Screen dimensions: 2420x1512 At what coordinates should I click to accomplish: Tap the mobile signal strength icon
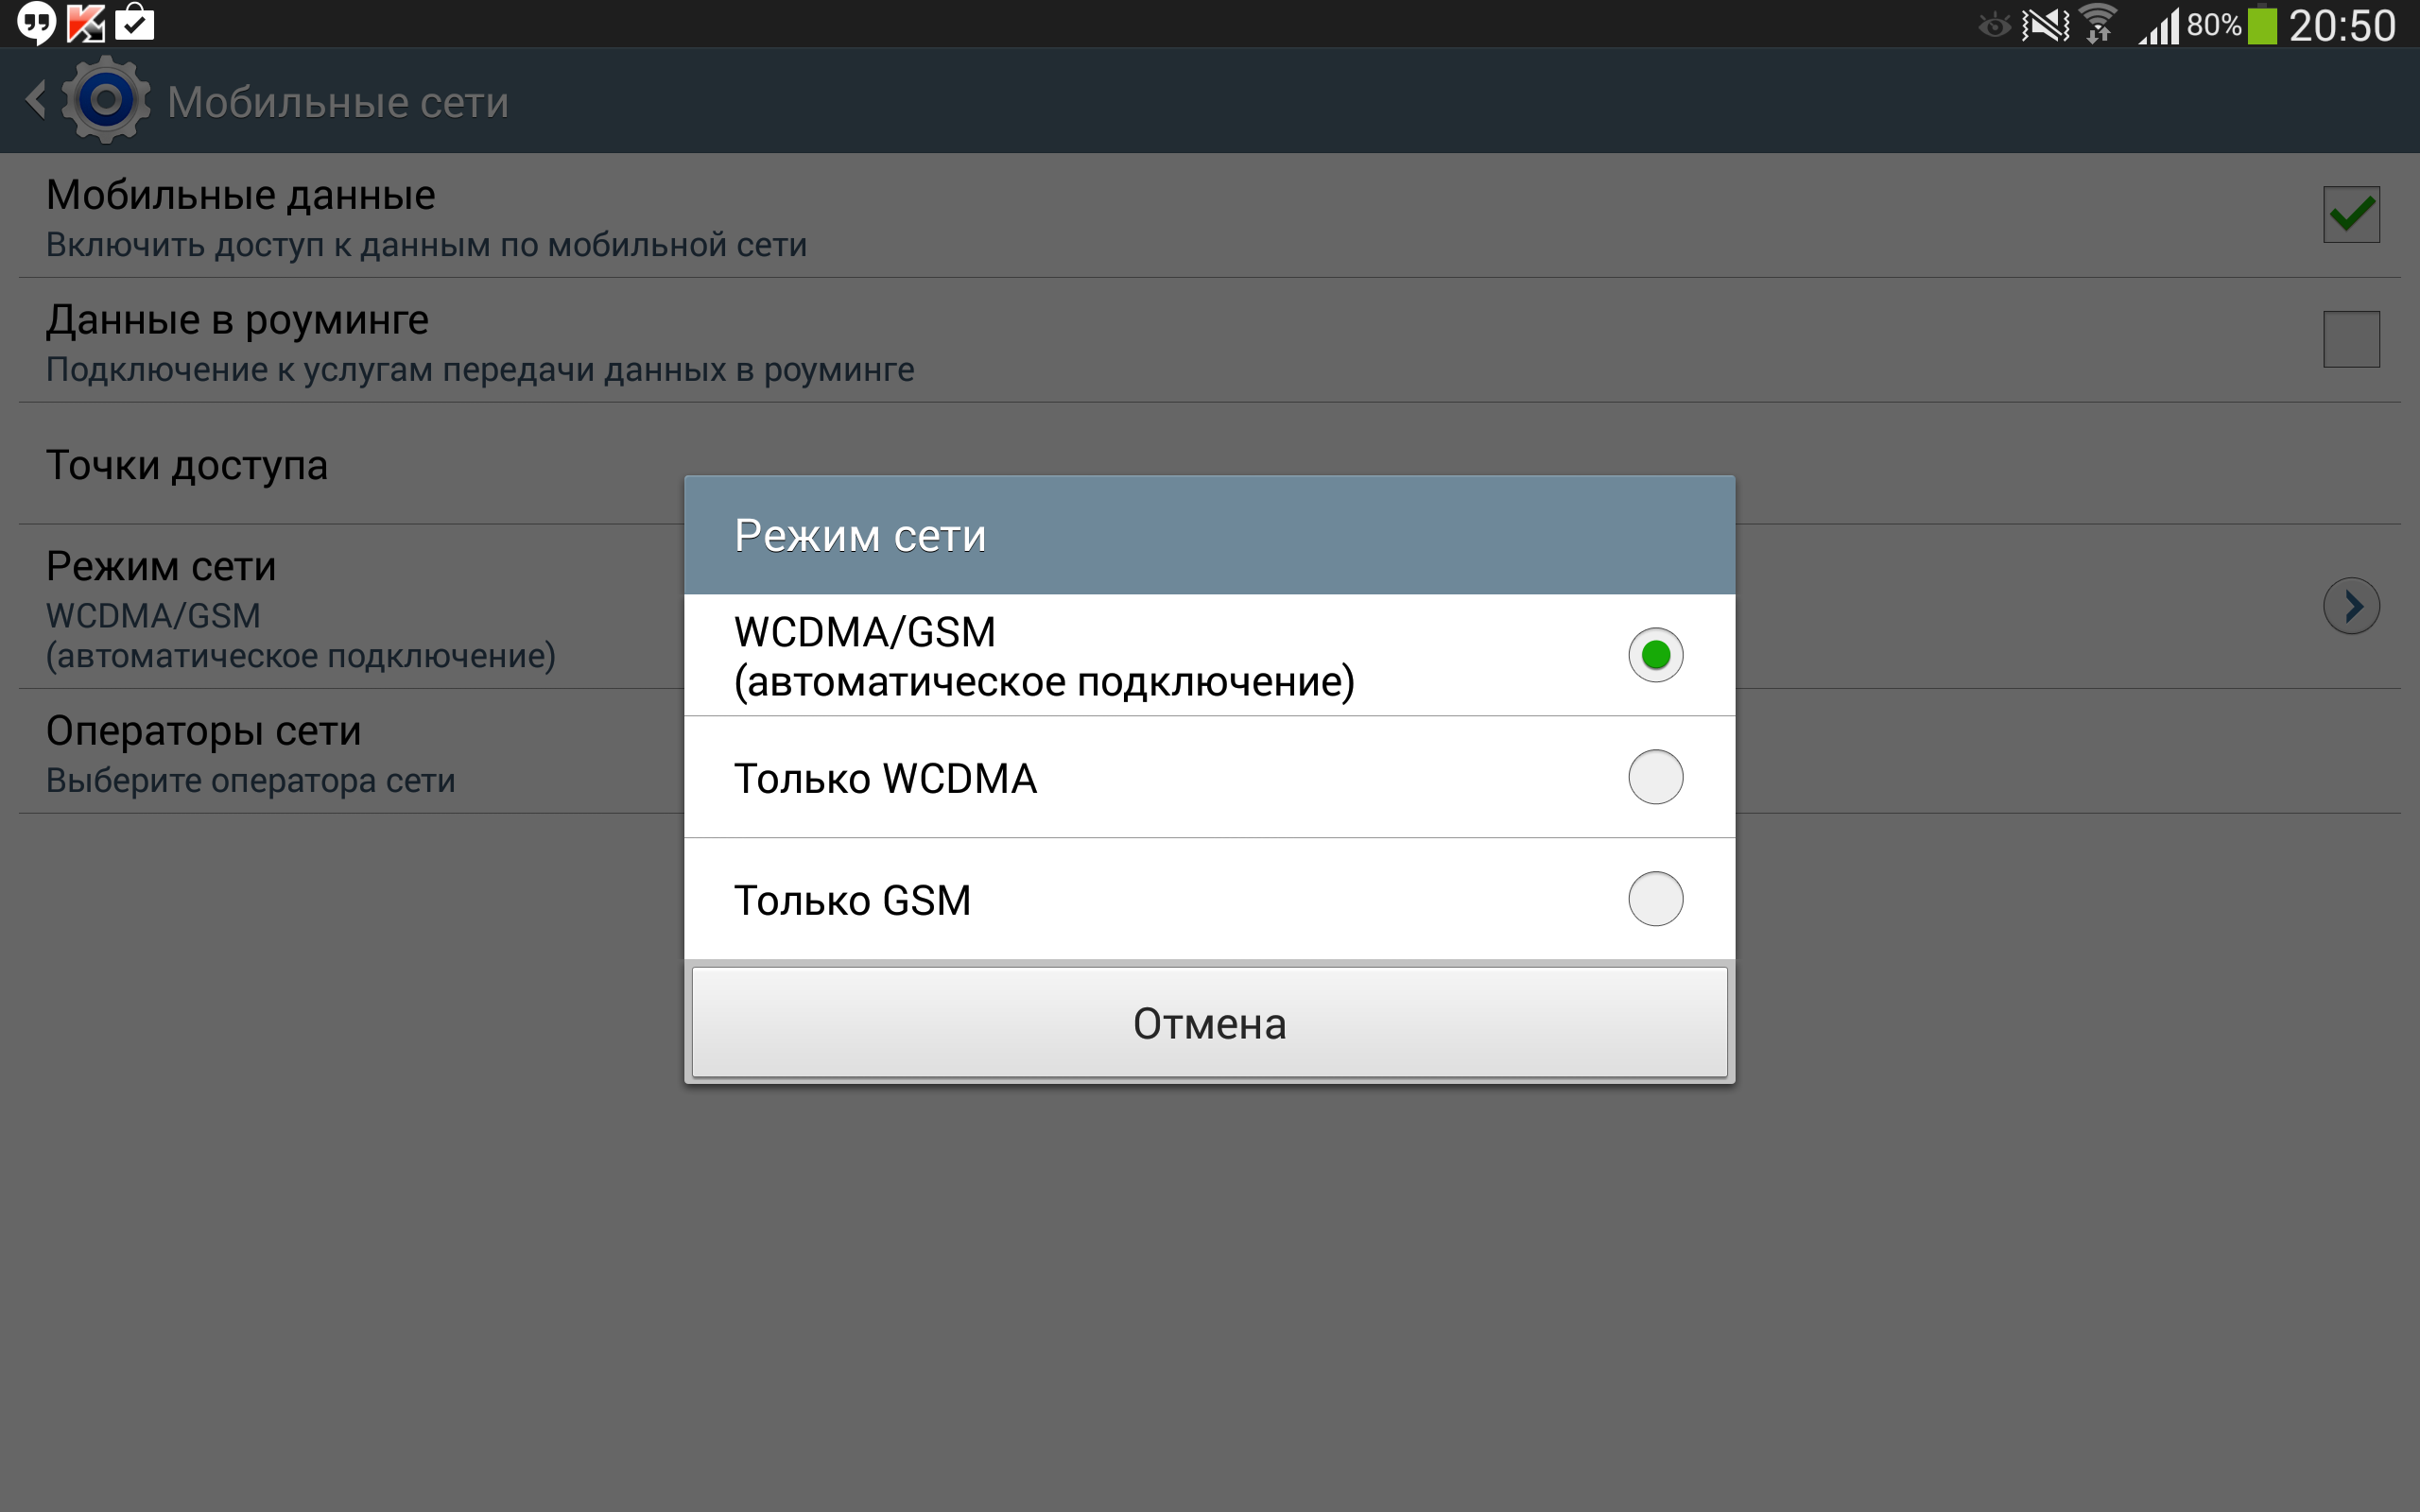coord(2158,25)
